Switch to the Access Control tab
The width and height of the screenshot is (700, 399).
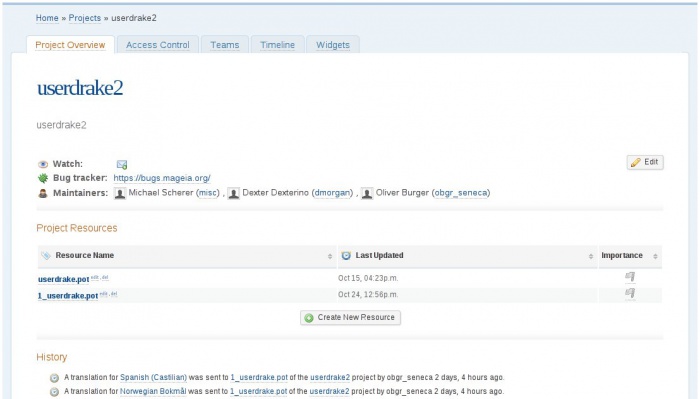tap(158, 45)
